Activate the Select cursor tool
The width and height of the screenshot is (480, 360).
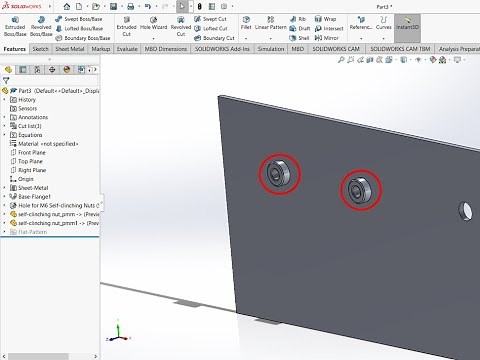pyautogui.click(x=182, y=6)
